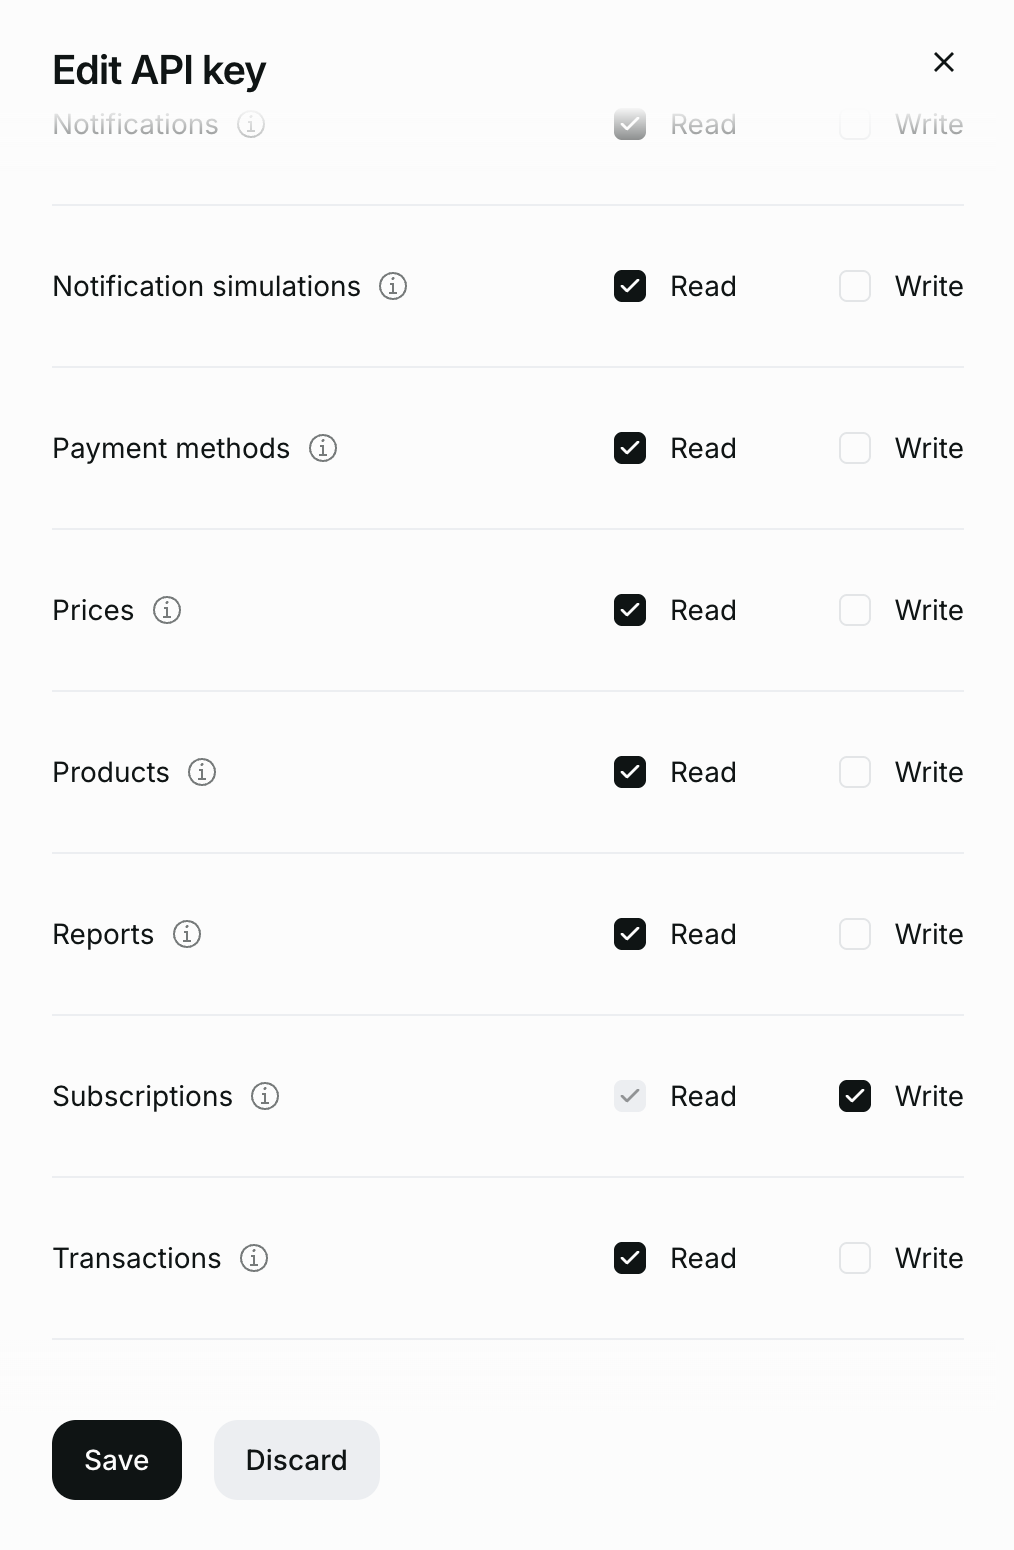Click info icon beside Payment methods
Screen dimensions: 1014x1550
tap(323, 448)
